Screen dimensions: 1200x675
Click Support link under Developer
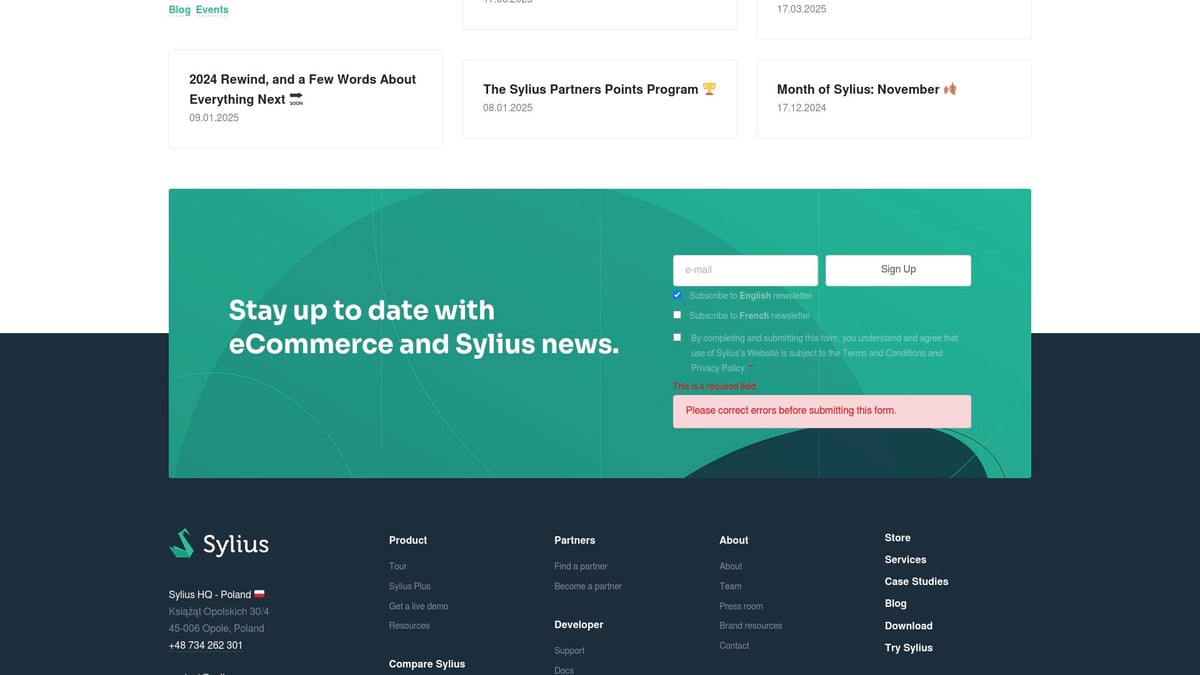(x=570, y=651)
